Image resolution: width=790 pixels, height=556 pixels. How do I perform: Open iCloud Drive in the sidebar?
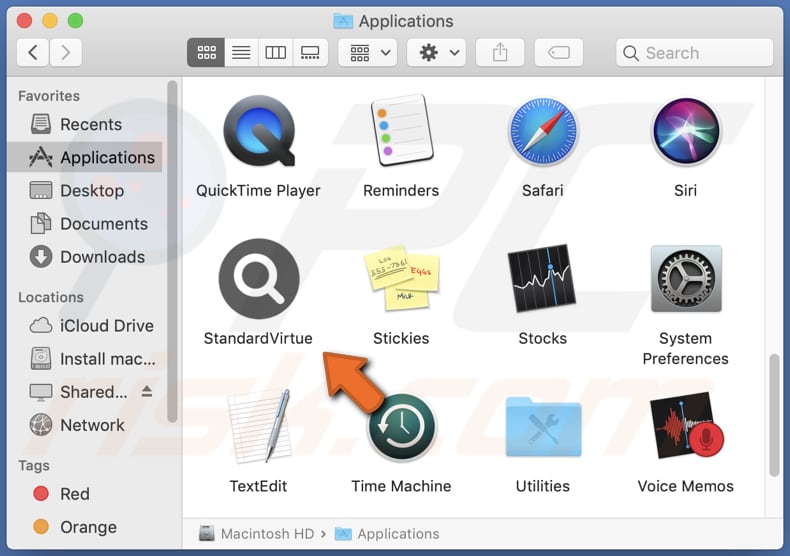click(86, 326)
